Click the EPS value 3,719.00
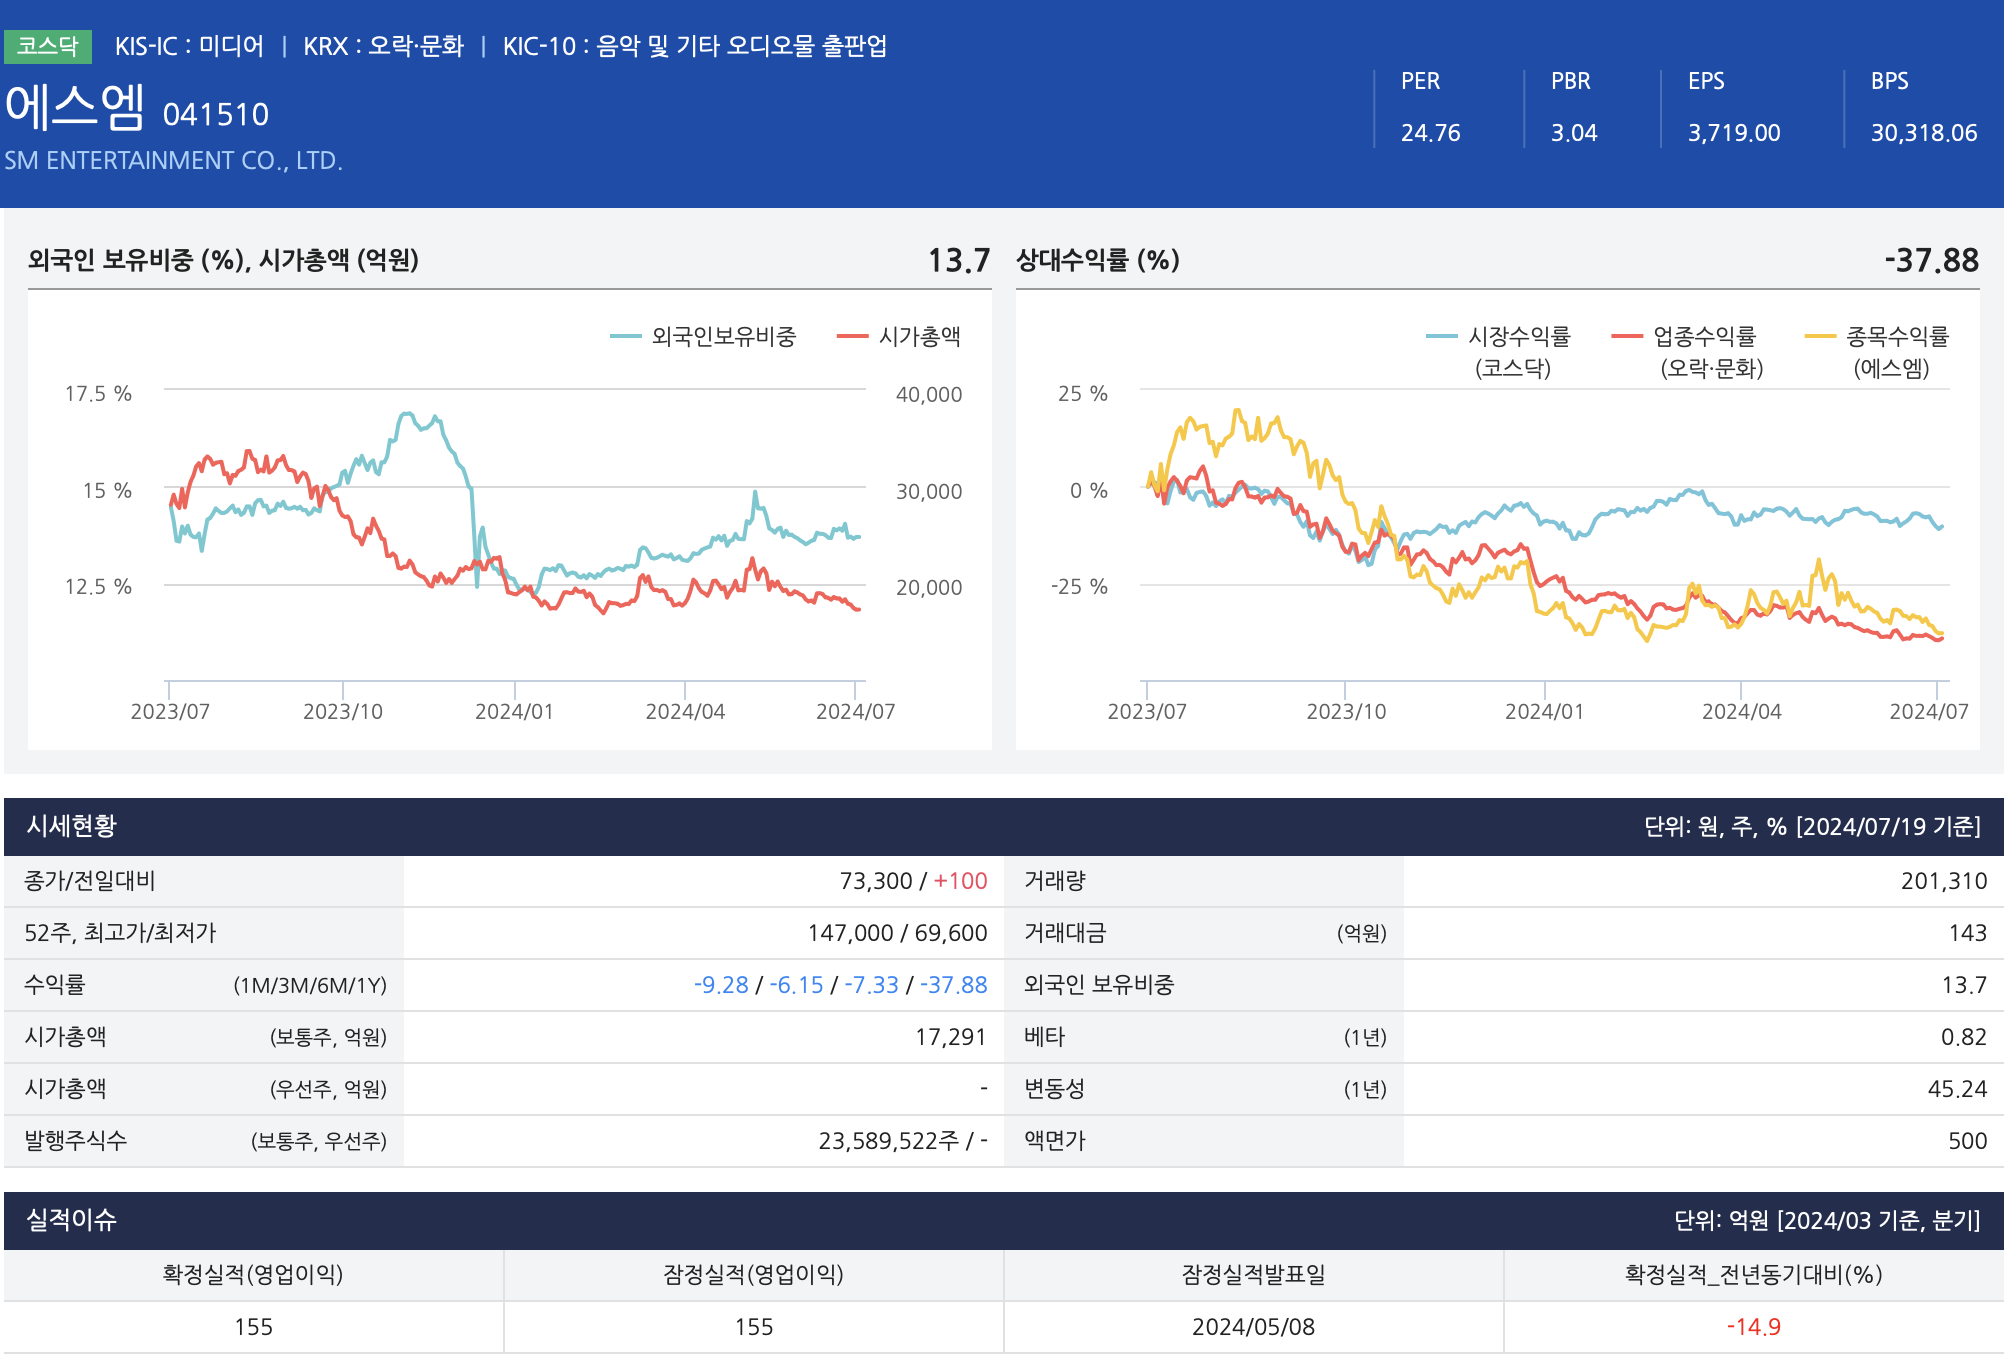 coord(1733,133)
